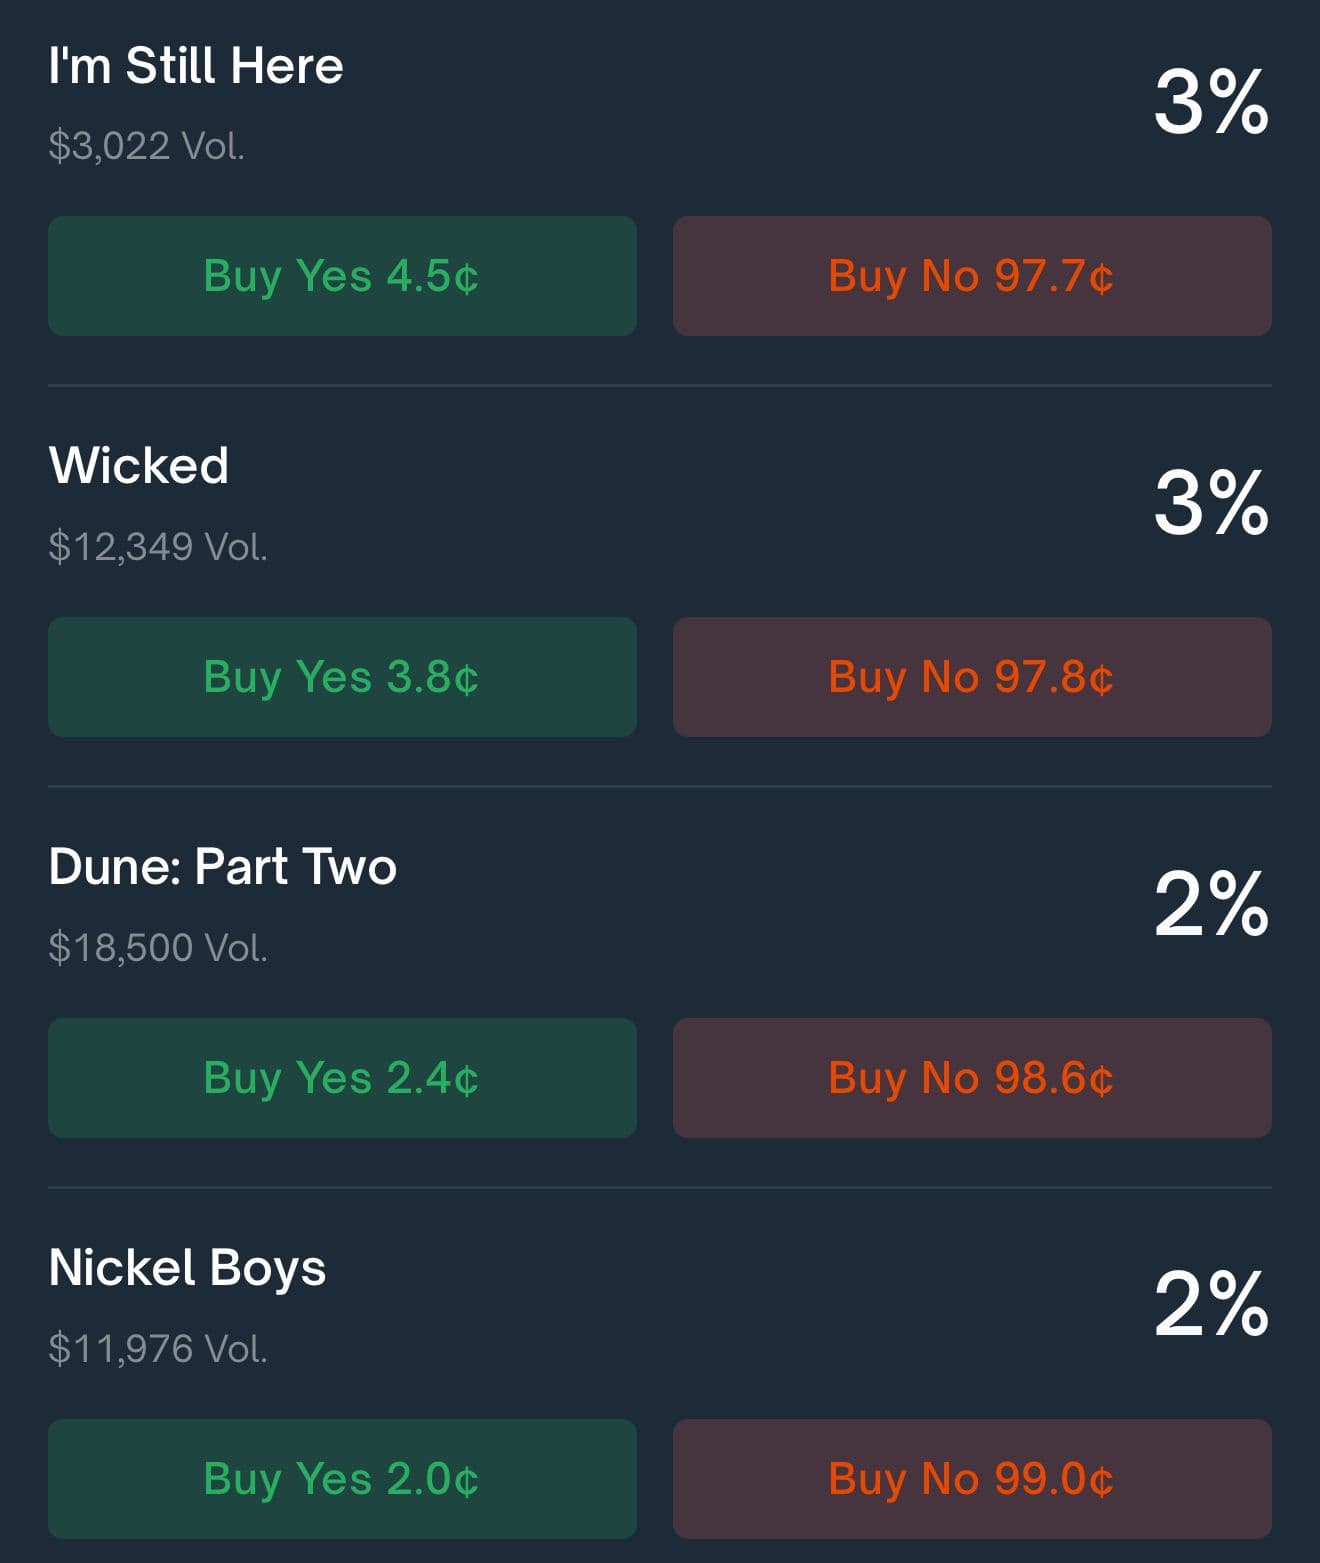Buy No on I'm Still Here at 97.7¢

click(x=972, y=276)
